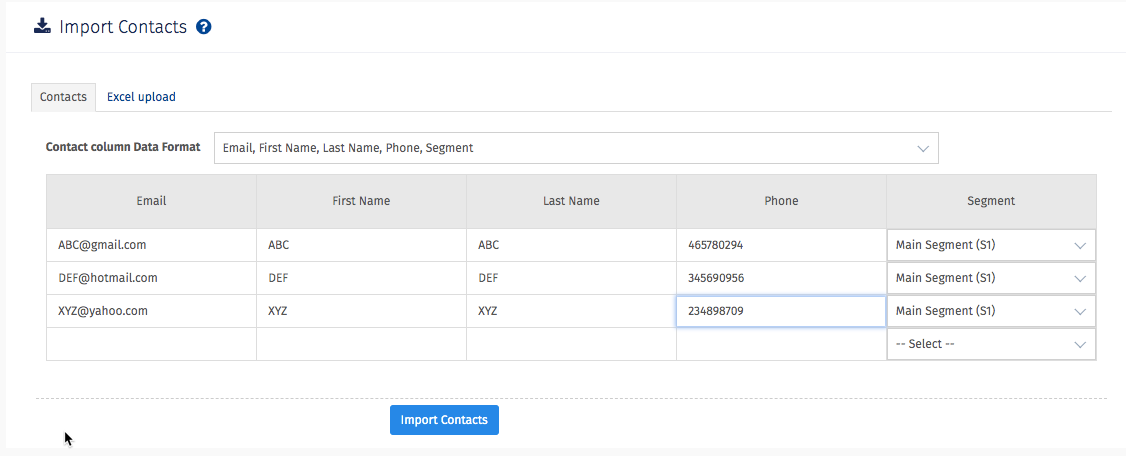Open the empty row's Select segment dropdown
The width and height of the screenshot is (1126, 456).
click(x=990, y=344)
